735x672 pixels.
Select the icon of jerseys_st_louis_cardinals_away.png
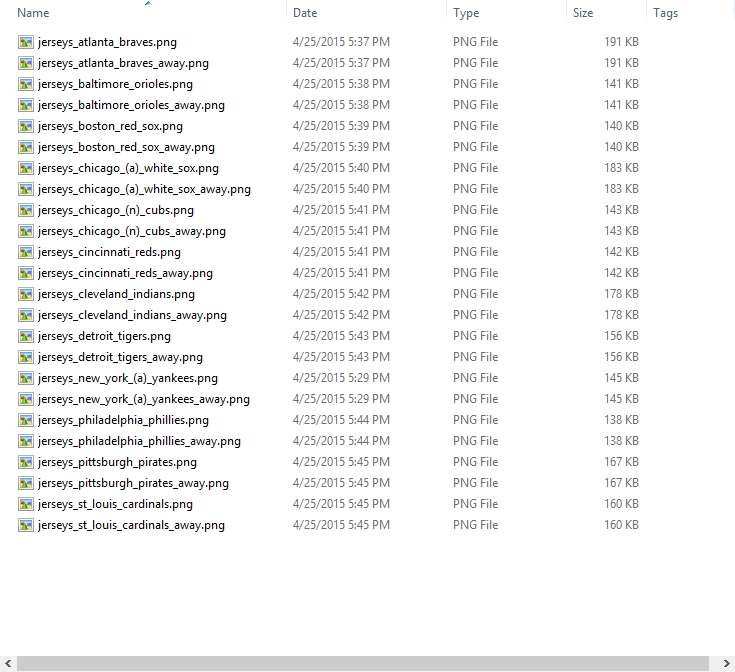point(26,525)
